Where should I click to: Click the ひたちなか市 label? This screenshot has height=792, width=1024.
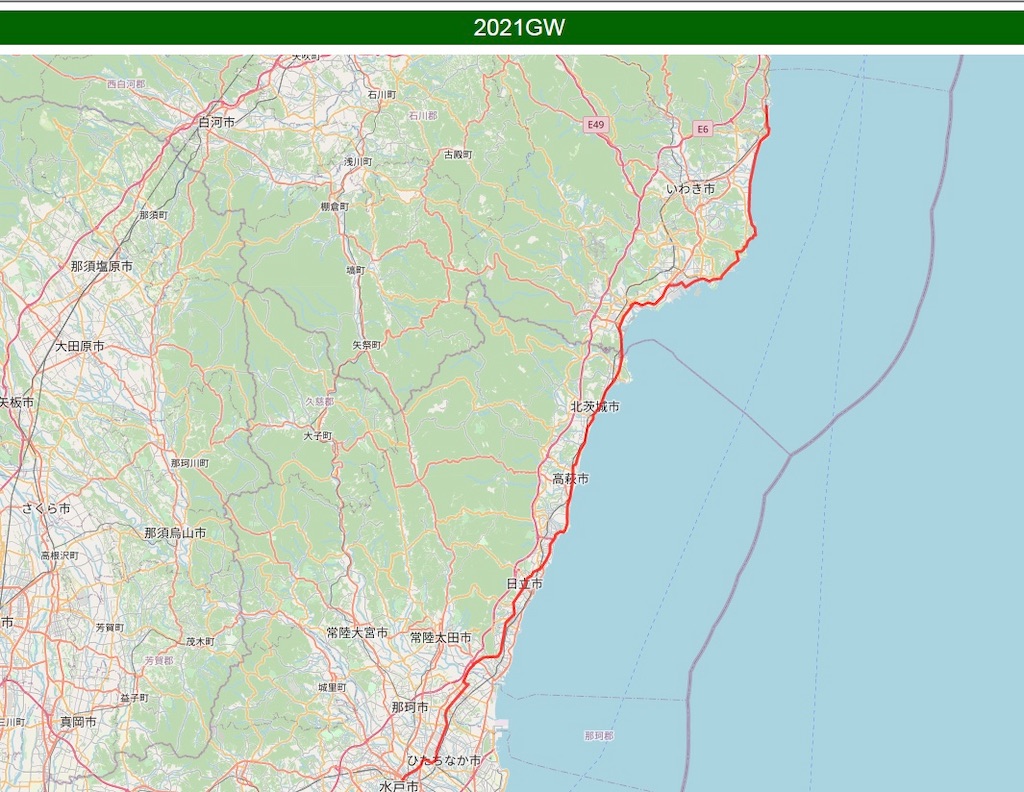tap(444, 761)
